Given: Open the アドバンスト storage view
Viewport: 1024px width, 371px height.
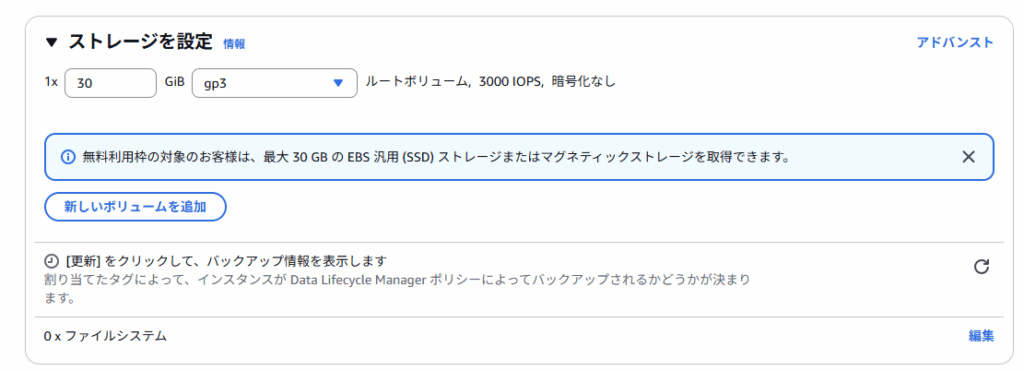Looking at the screenshot, I should pyautogui.click(x=955, y=42).
